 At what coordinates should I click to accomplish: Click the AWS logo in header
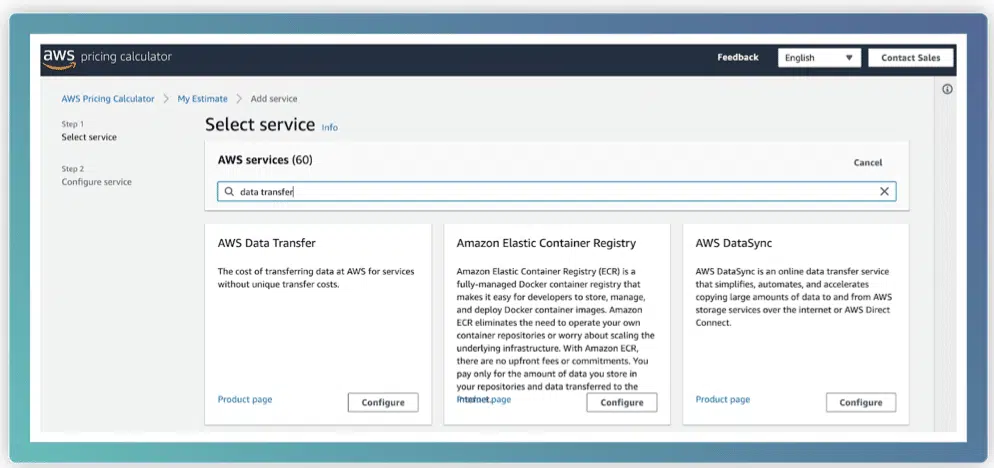click(60, 58)
